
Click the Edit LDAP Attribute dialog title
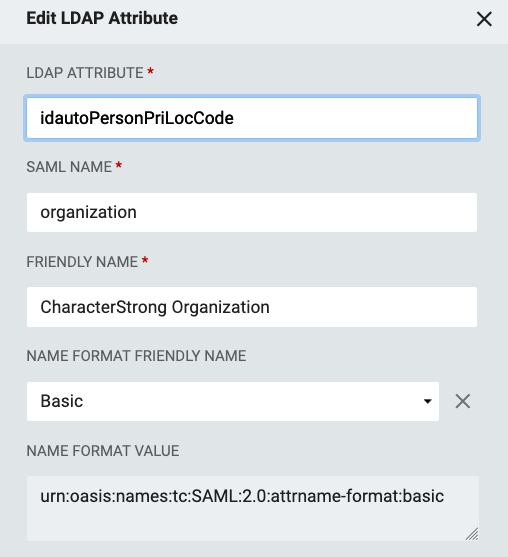point(102,18)
